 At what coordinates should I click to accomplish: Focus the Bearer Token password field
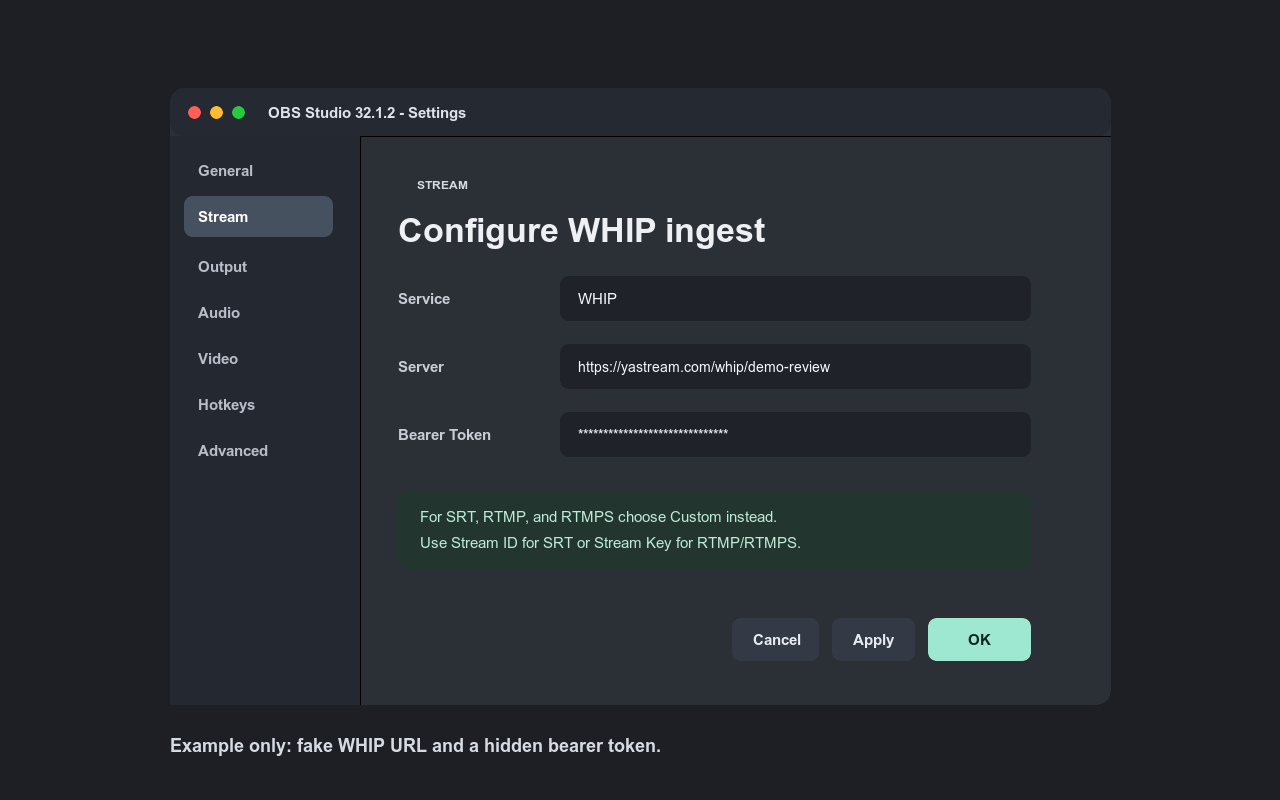[x=795, y=435]
